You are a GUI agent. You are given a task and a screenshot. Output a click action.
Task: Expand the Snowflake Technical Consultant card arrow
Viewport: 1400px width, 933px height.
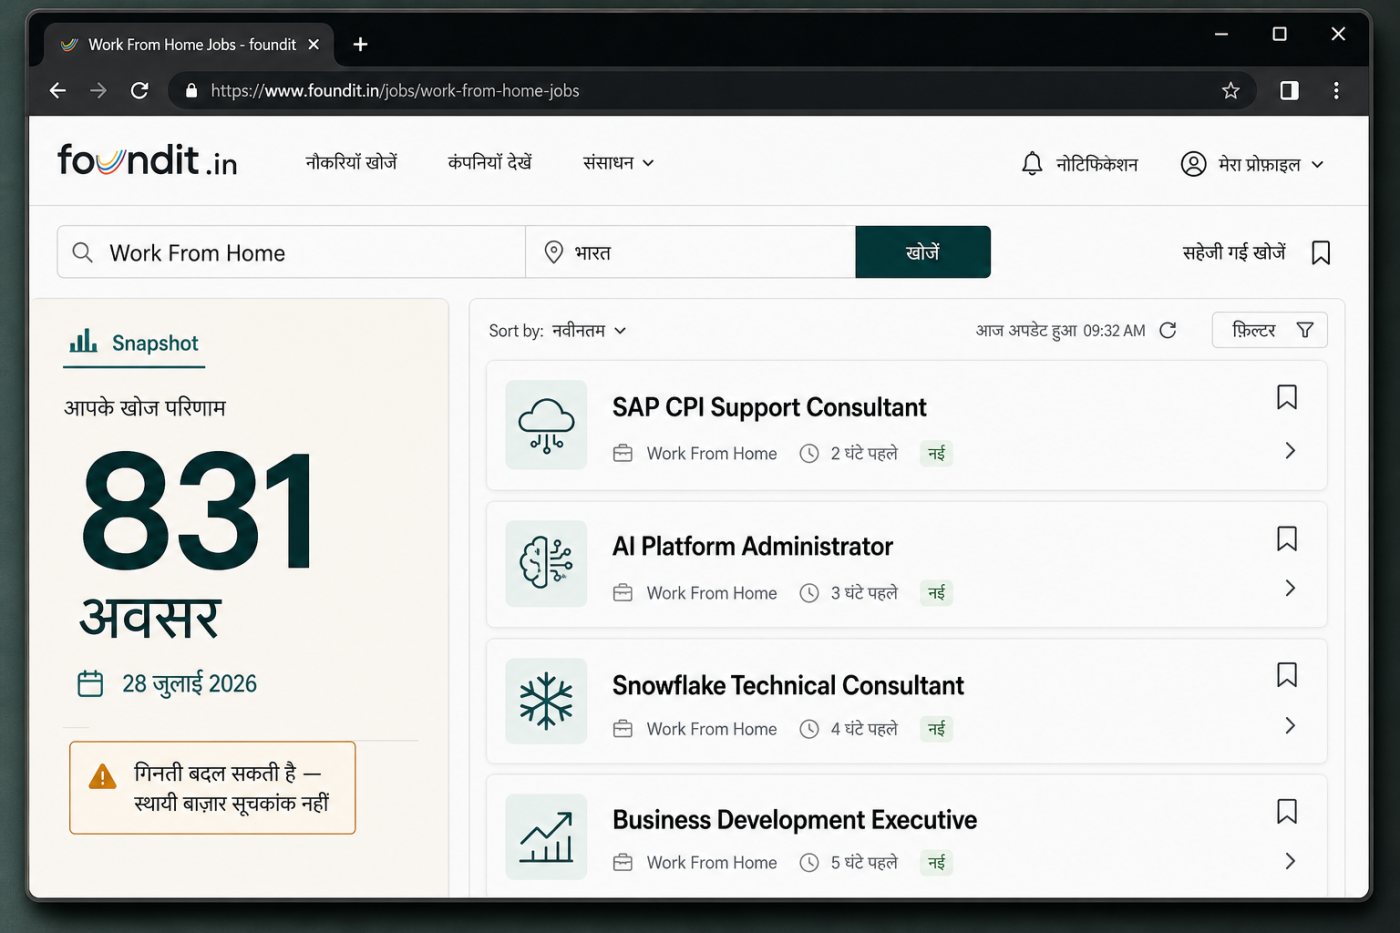(x=1290, y=725)
